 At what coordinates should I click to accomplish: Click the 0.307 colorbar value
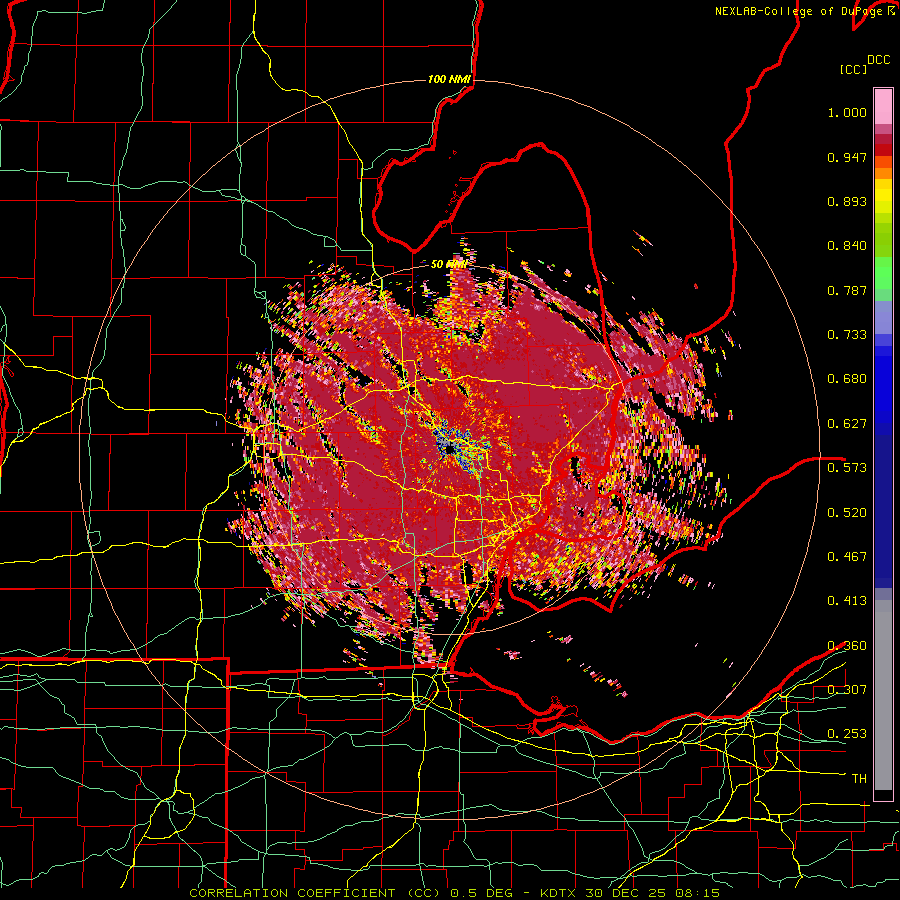847,690
